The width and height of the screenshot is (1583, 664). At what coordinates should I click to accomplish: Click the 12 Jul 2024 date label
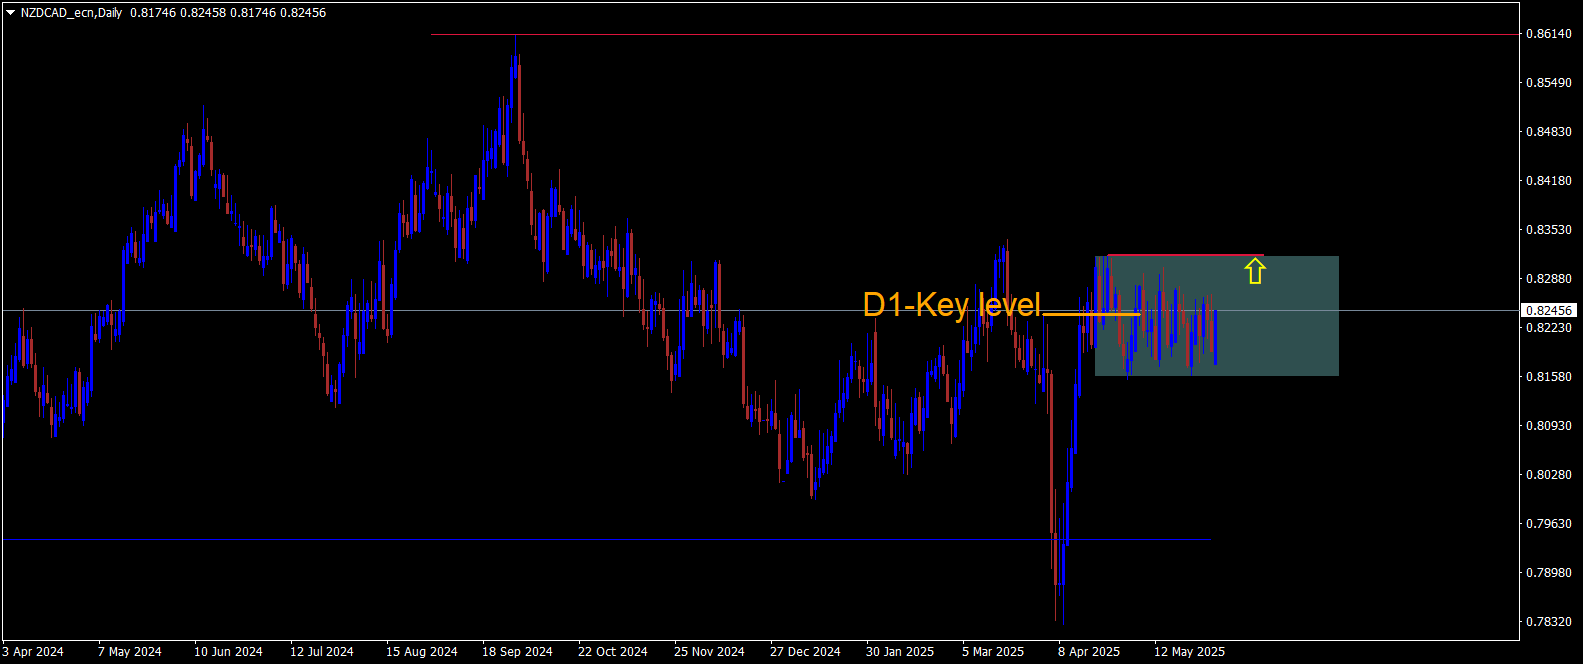click(x=322, y=652)
